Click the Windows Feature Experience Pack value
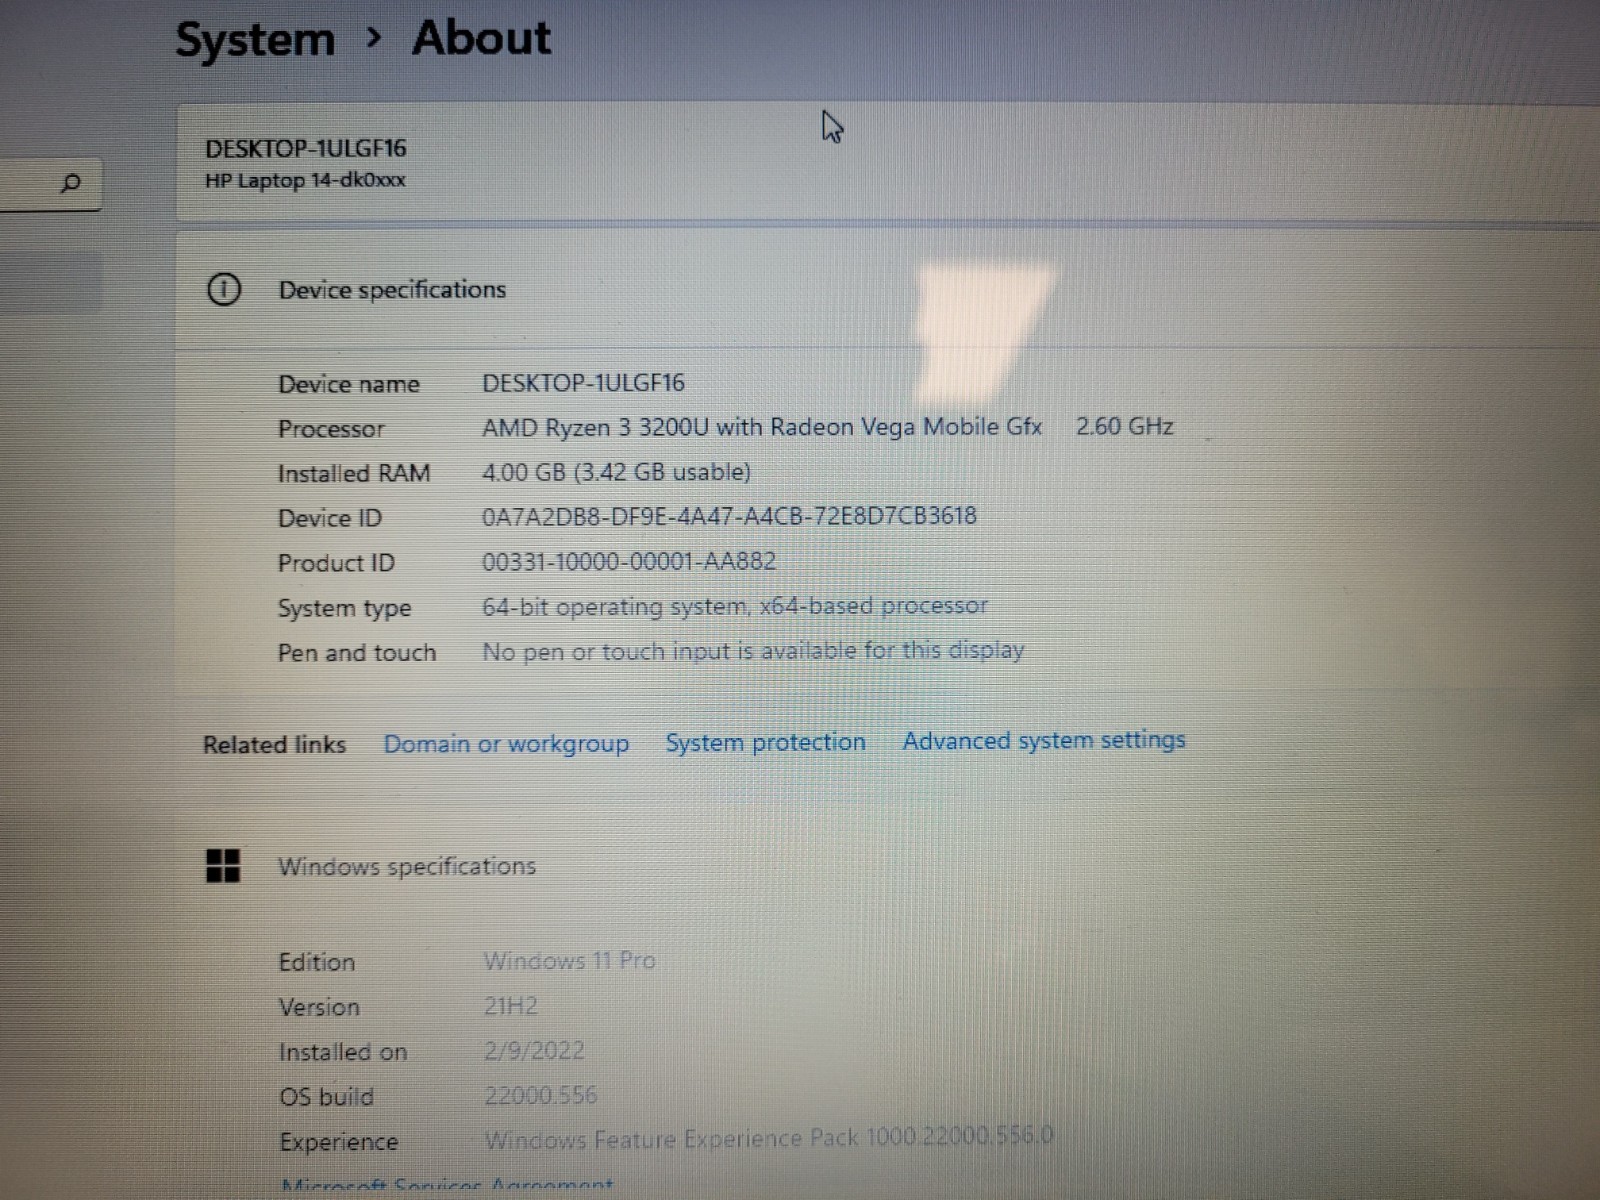This screenshot has height=1200, width=1600. 768,1138
